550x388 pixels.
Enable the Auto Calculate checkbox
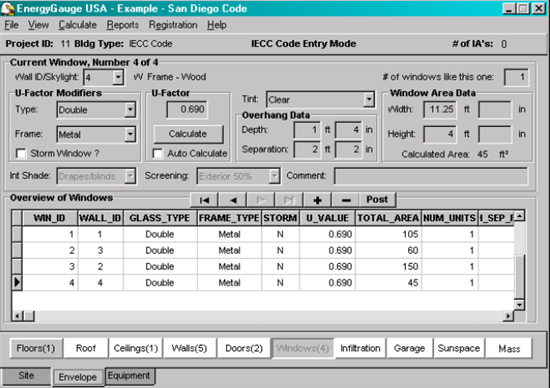(158, 153)
